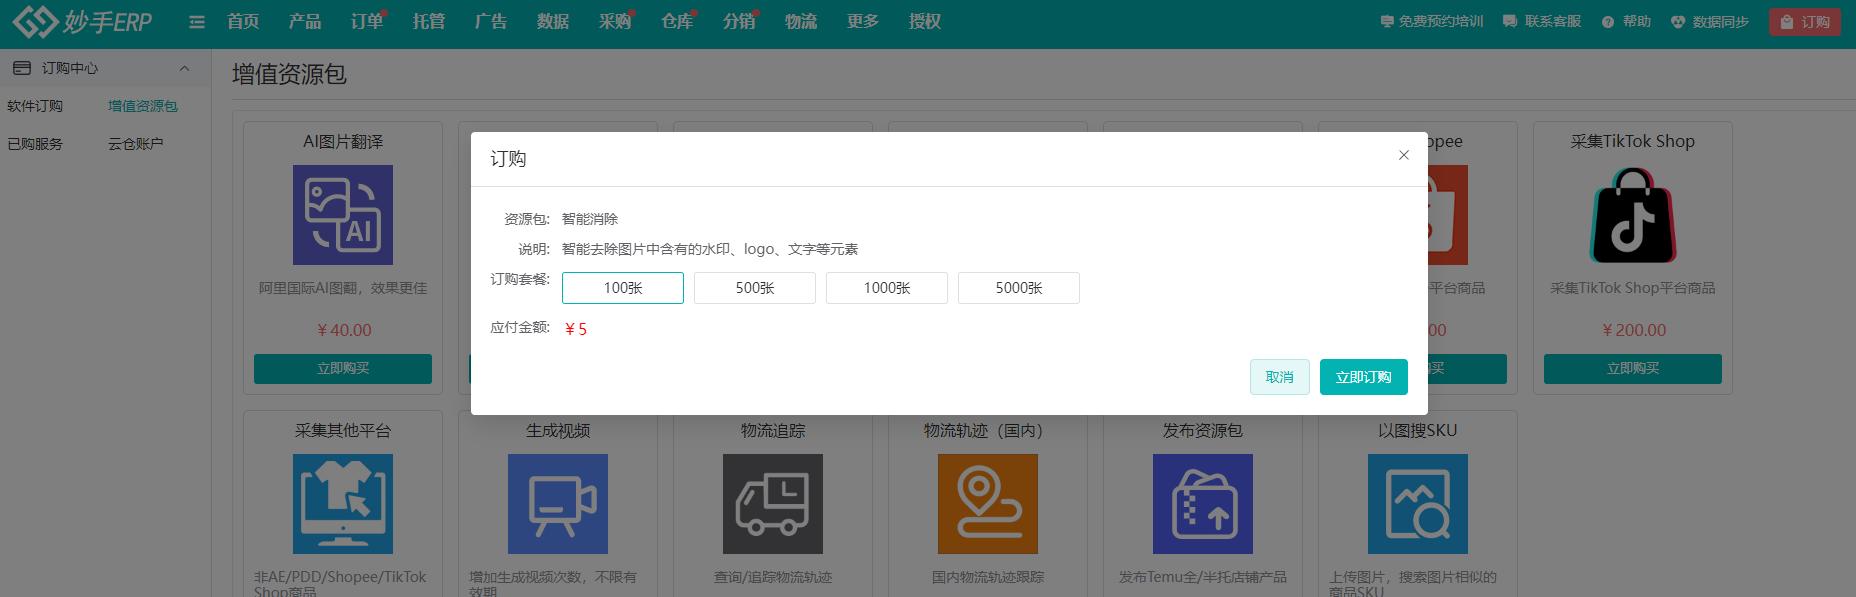Click 免费预约培训 link
1856x597 pixels.
coord(1432,22)
